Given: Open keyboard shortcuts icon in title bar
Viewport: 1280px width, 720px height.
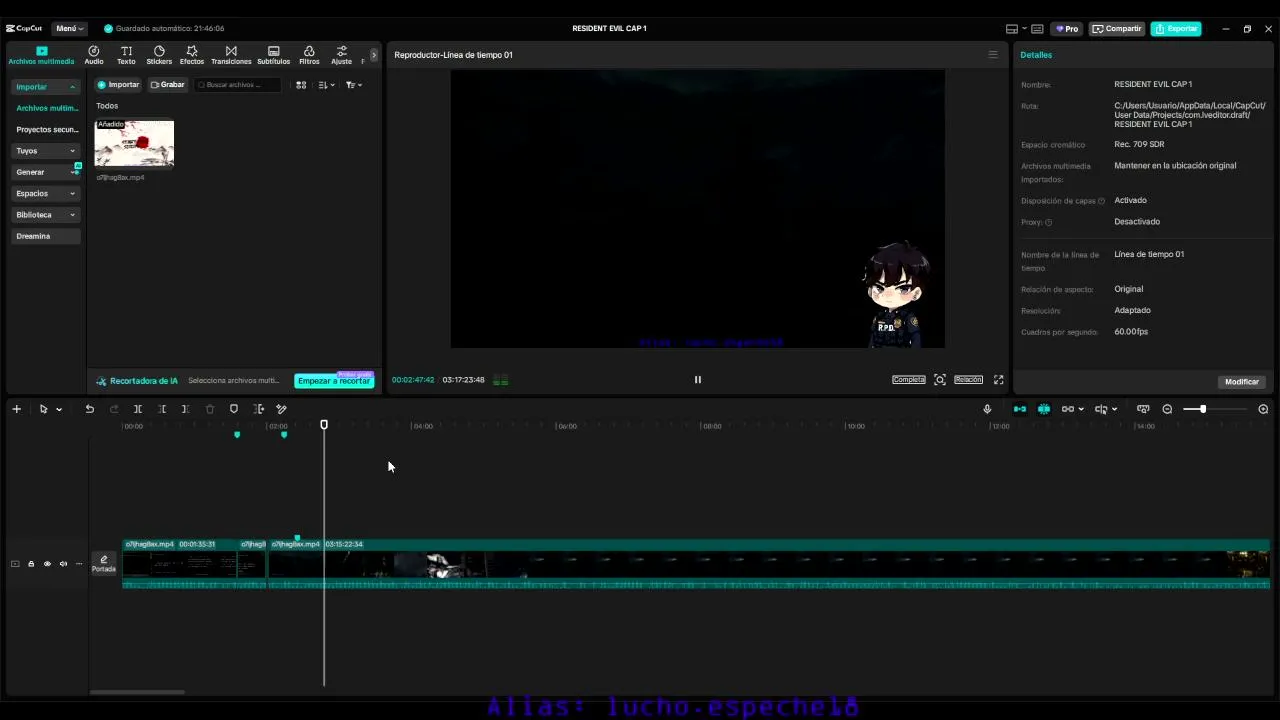Looking at the screenshot, I should pyautogui.click(x=1037, y=29).
